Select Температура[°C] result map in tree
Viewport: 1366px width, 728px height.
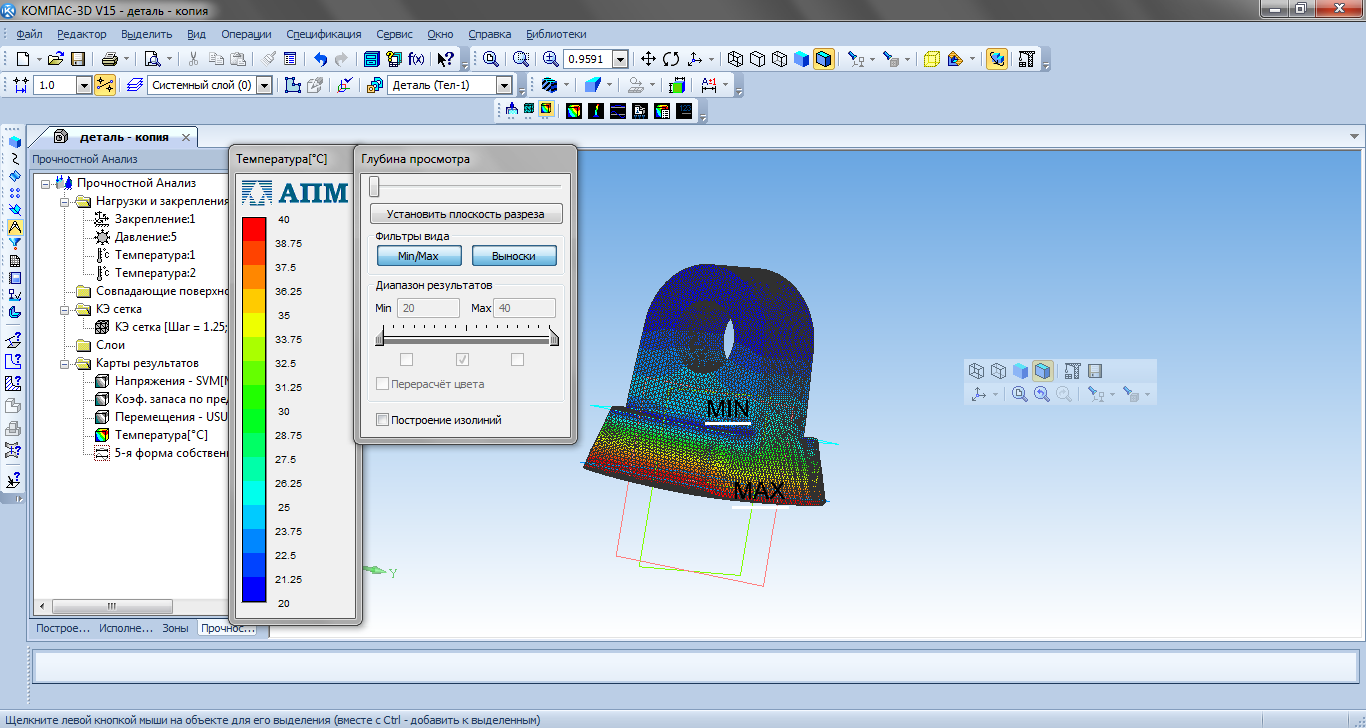161,435
